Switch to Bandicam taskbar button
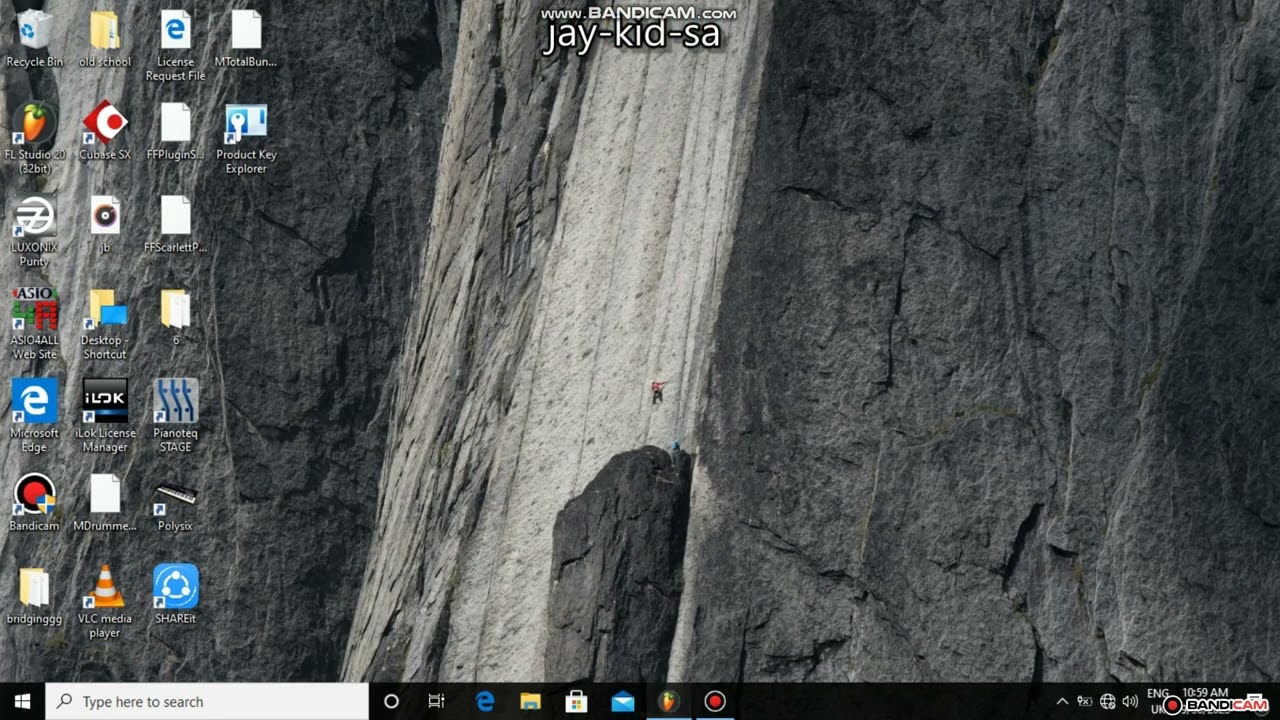This screenshot has width=1280, height=720. coord(714,702)
